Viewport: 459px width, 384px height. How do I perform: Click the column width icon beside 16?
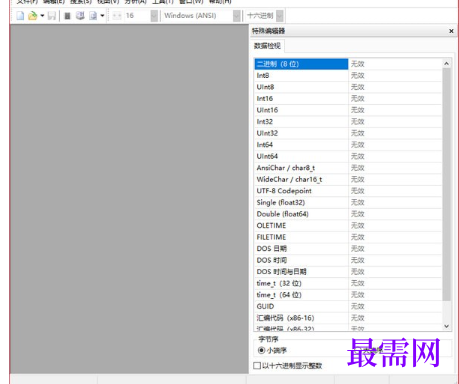tap(117, 16)
